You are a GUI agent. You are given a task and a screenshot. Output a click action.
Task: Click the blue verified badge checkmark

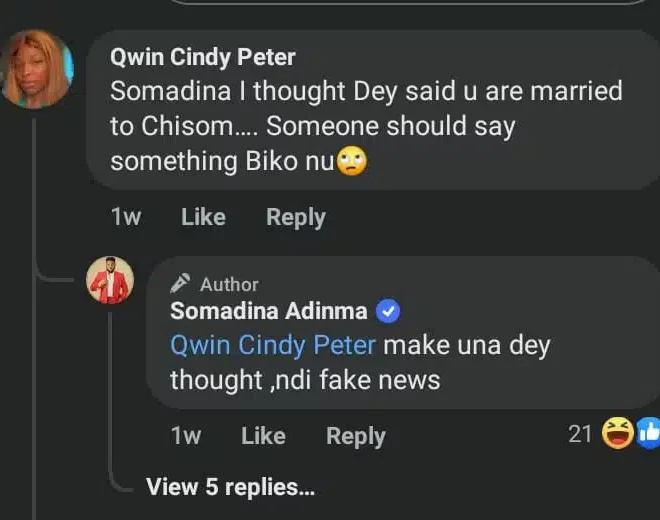click(388, 312)
